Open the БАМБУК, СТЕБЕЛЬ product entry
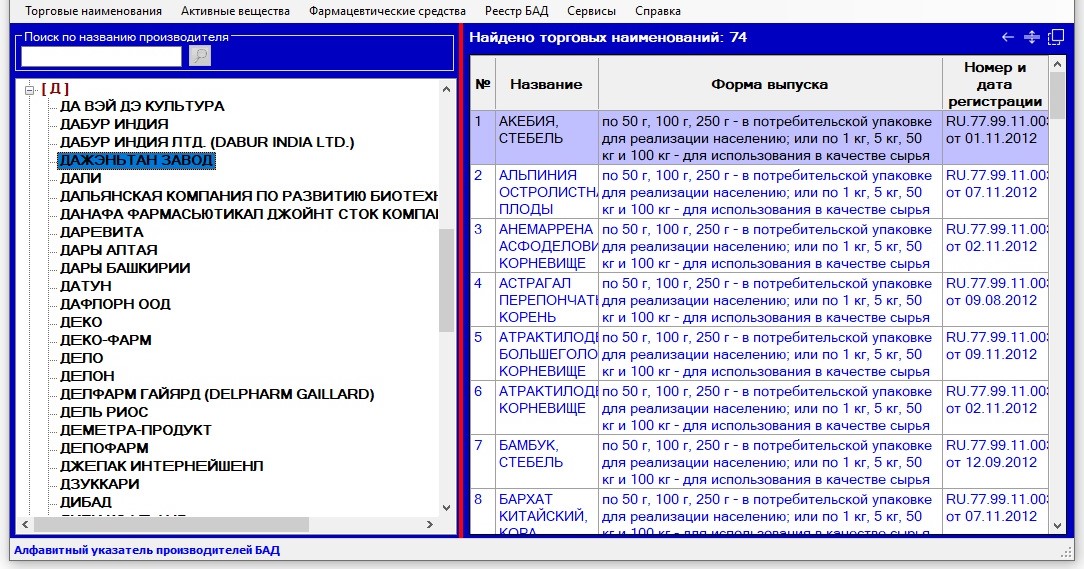 [x=530, y=454]
